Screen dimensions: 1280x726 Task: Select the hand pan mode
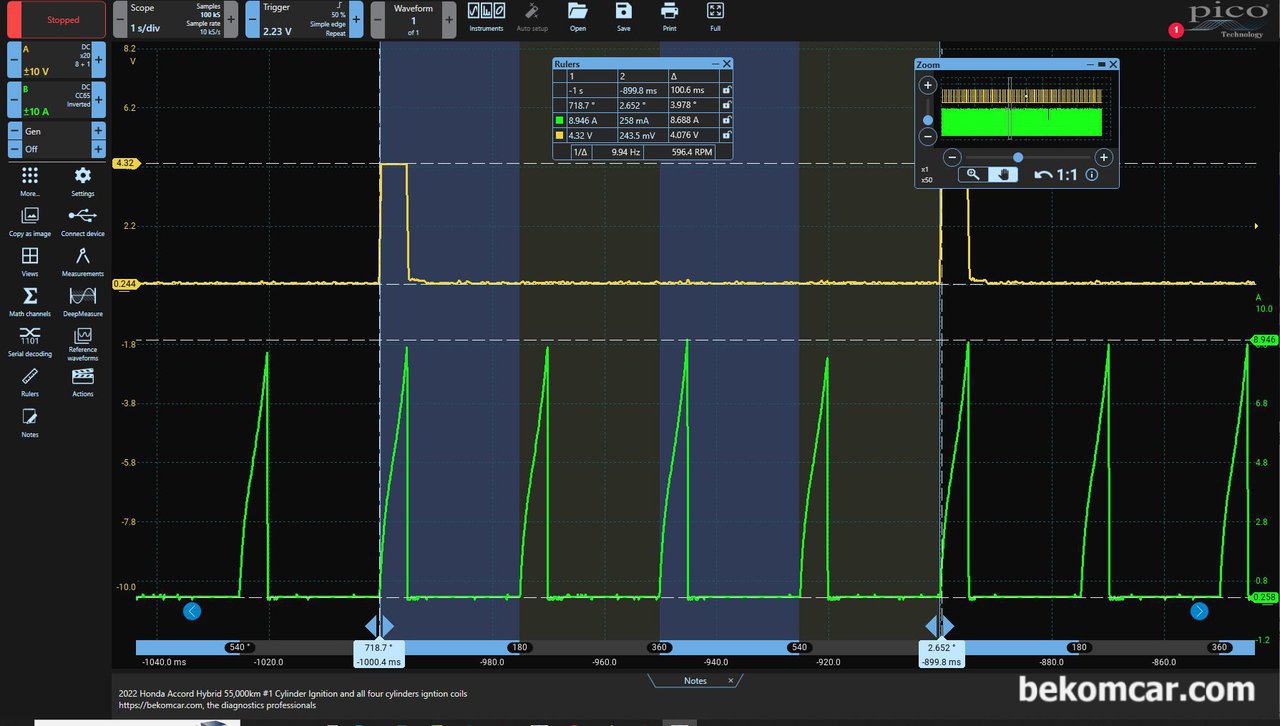(1003, 174)
